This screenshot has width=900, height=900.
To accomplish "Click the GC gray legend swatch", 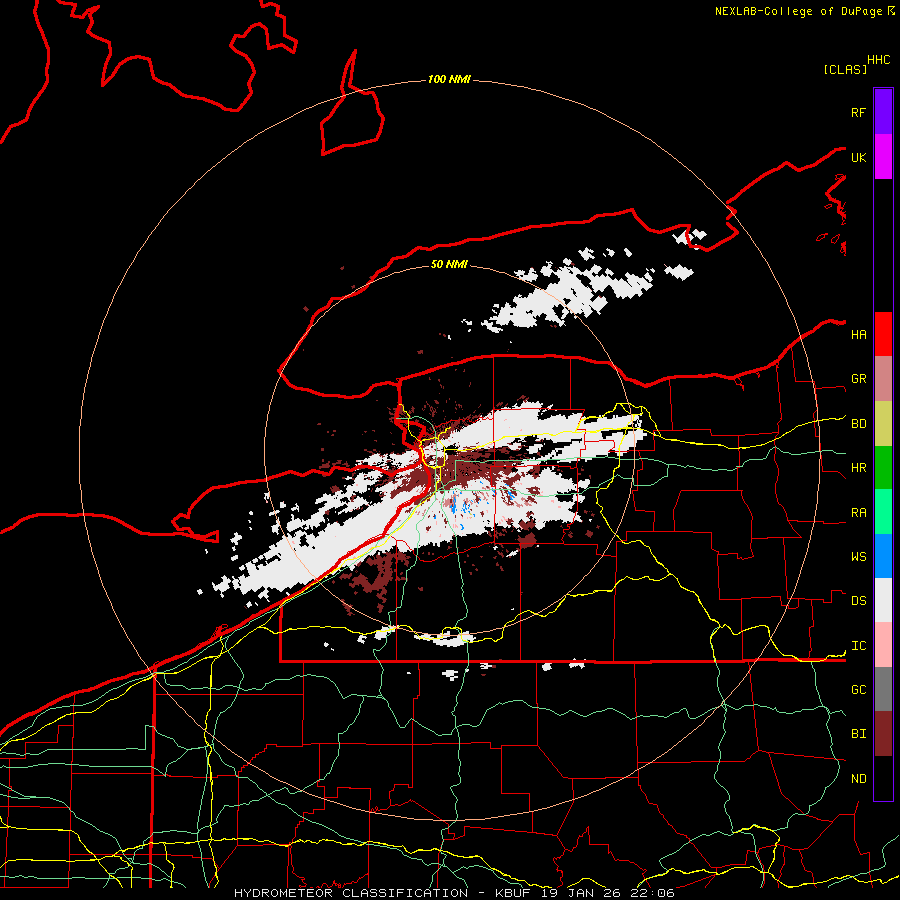I will 883,689.
